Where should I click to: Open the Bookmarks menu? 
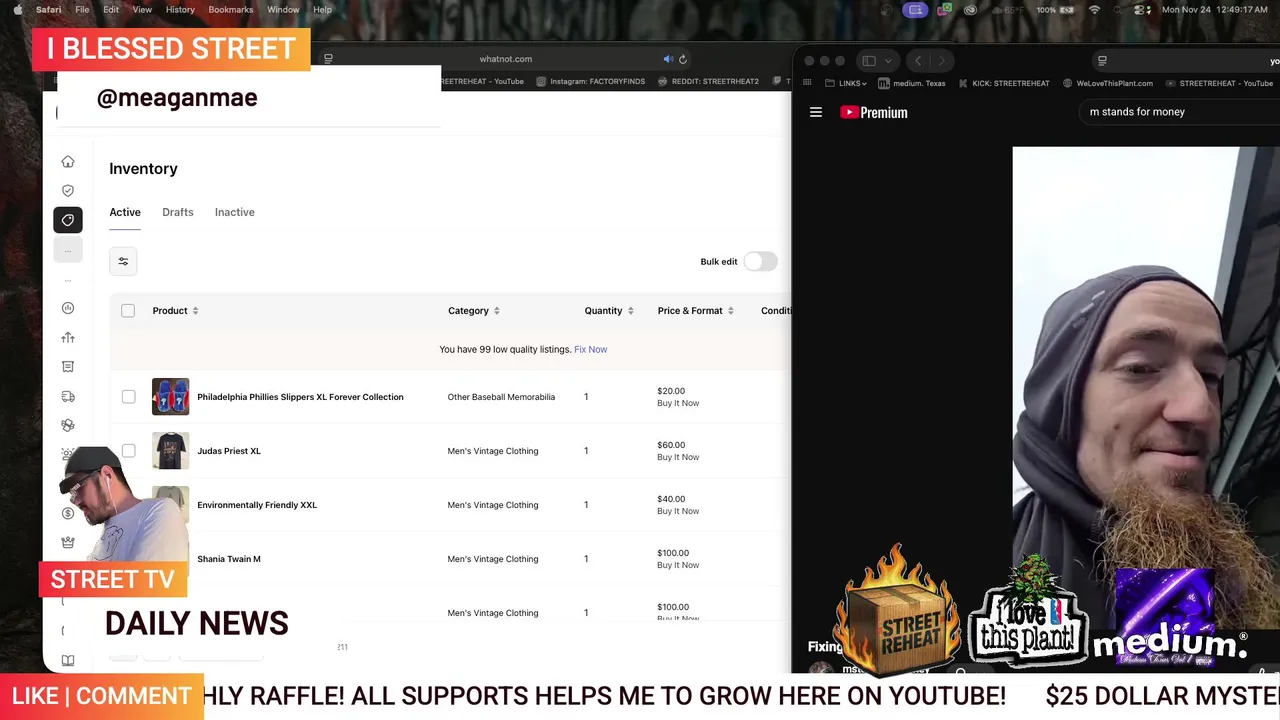point(231,10)
